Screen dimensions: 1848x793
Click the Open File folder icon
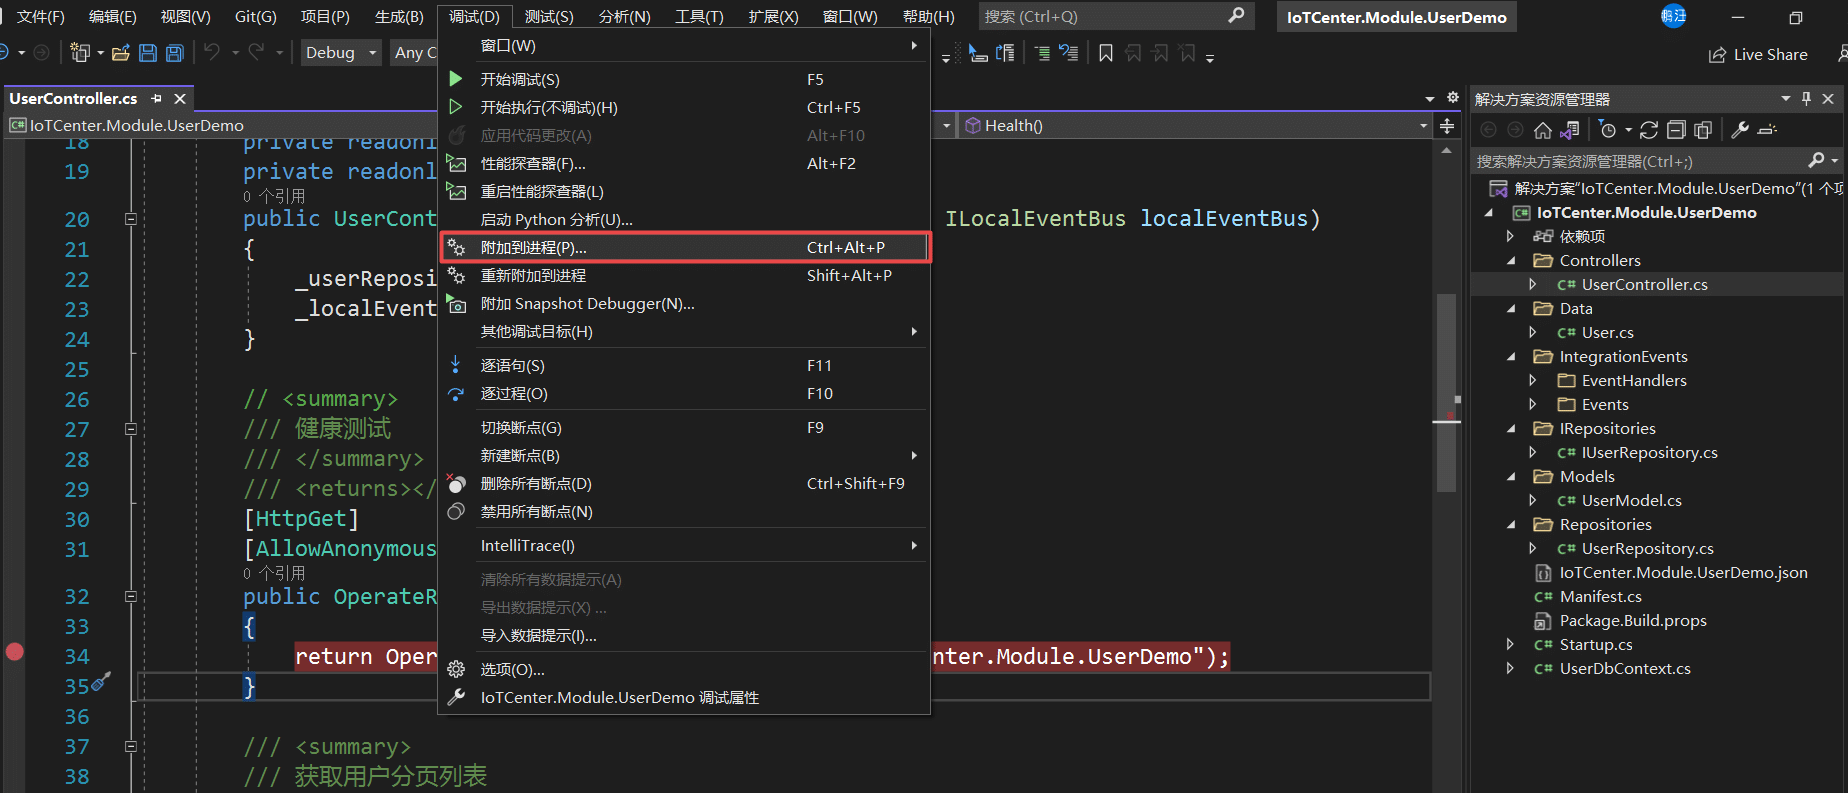tap(121, 53)
